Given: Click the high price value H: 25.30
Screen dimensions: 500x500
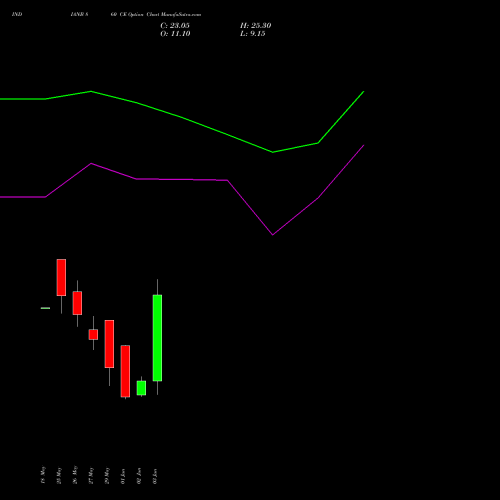Looking at the screenshot, I should click(256, 26).
